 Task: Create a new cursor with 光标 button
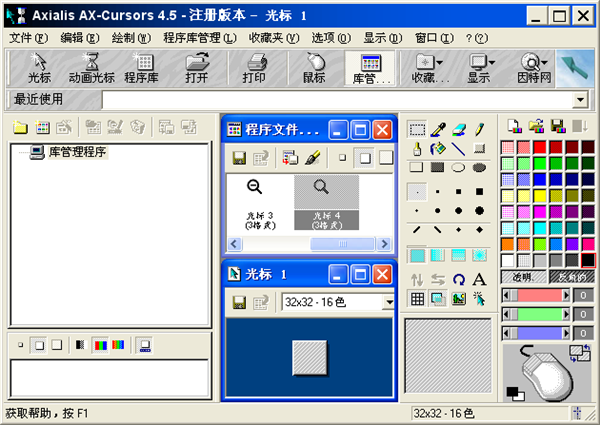coord(39,68)
